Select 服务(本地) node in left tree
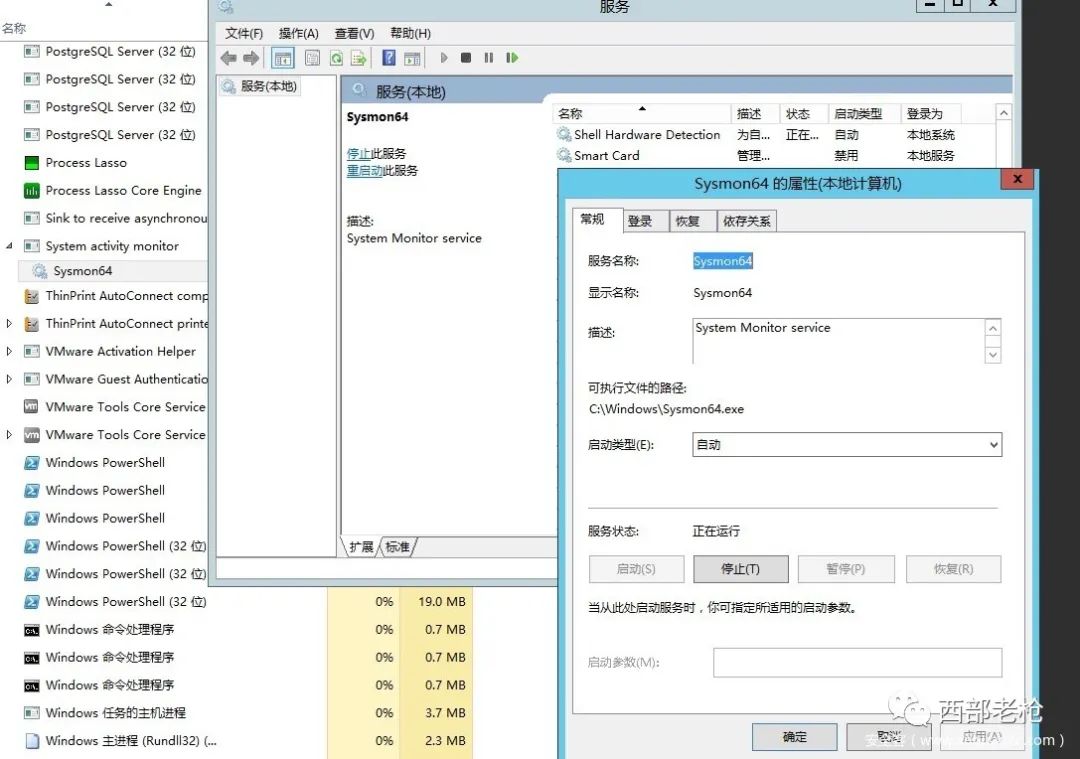 point(260,86)
